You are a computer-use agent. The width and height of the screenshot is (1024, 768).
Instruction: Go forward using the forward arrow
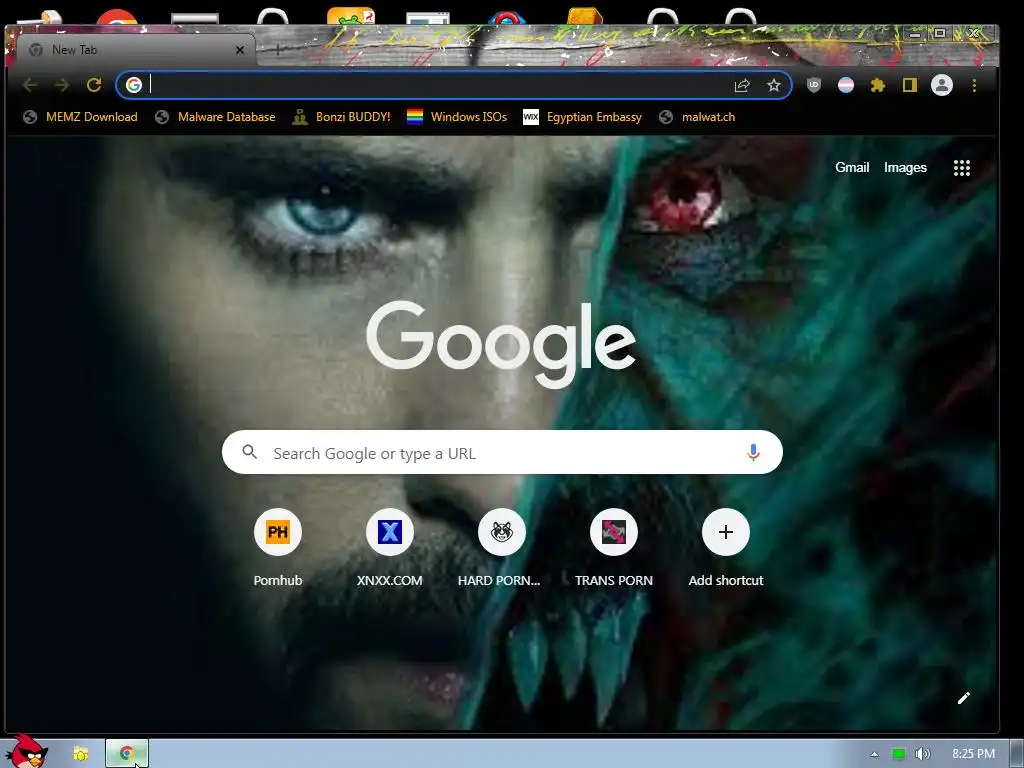pyautogui.click(x=62, y=85)
